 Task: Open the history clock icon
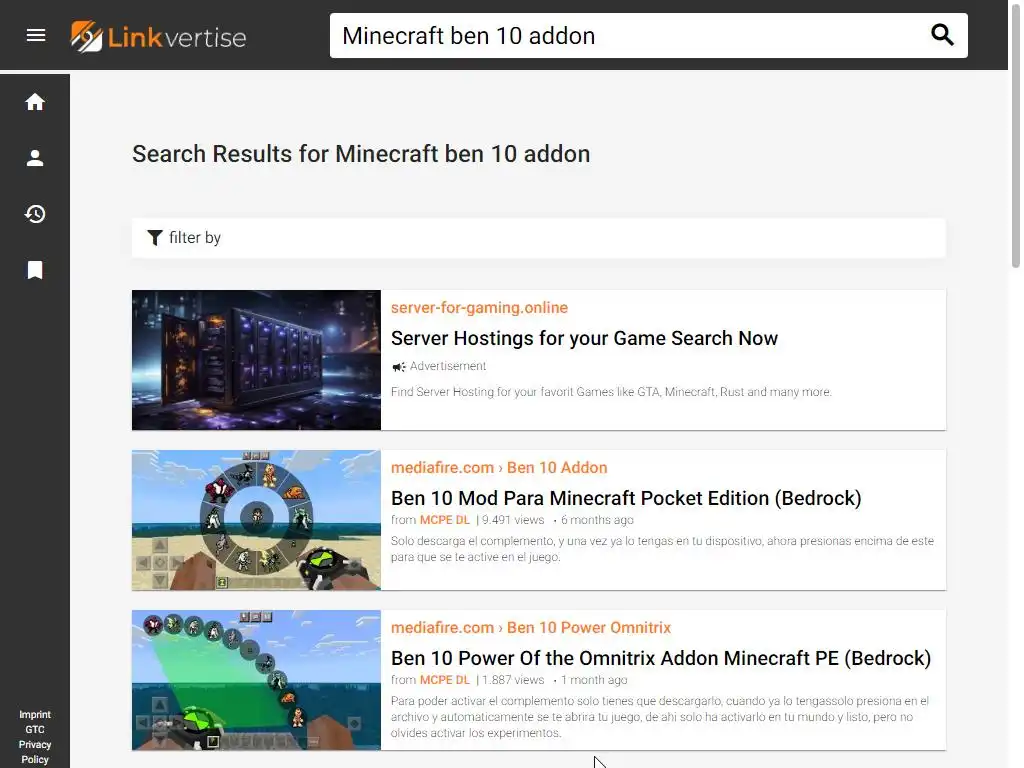click(35, 214)
